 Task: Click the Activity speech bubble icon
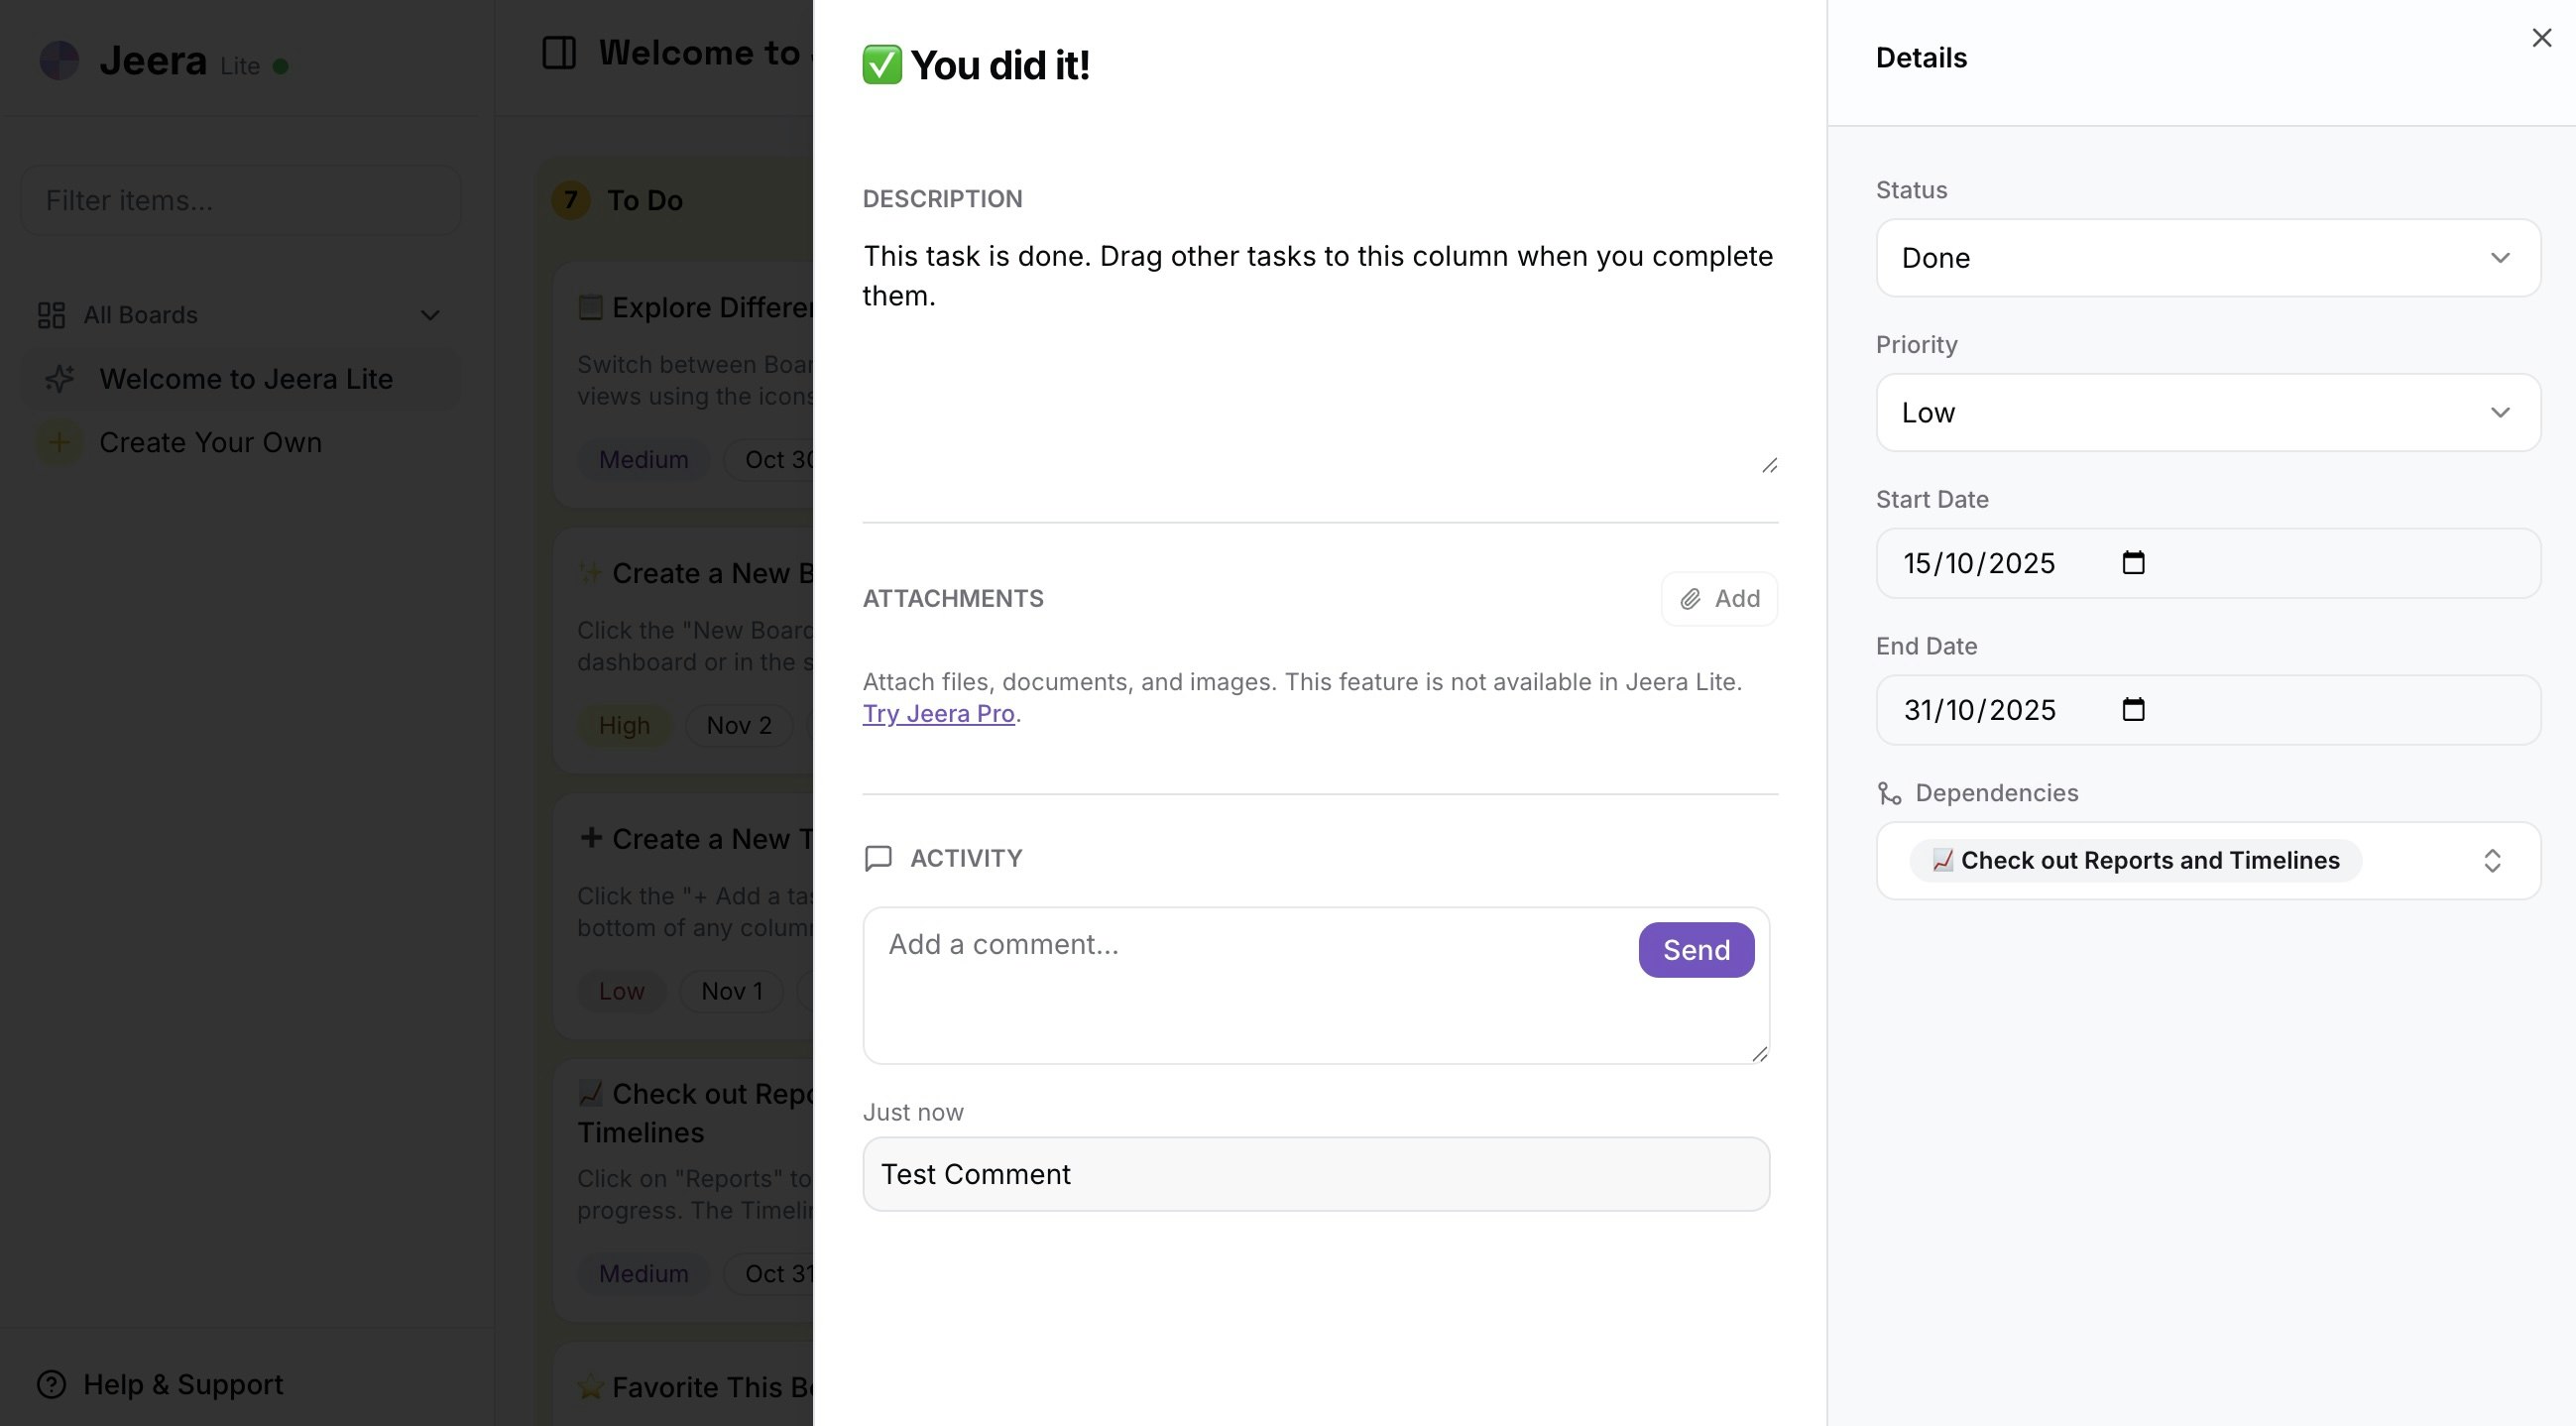[878, 857]
